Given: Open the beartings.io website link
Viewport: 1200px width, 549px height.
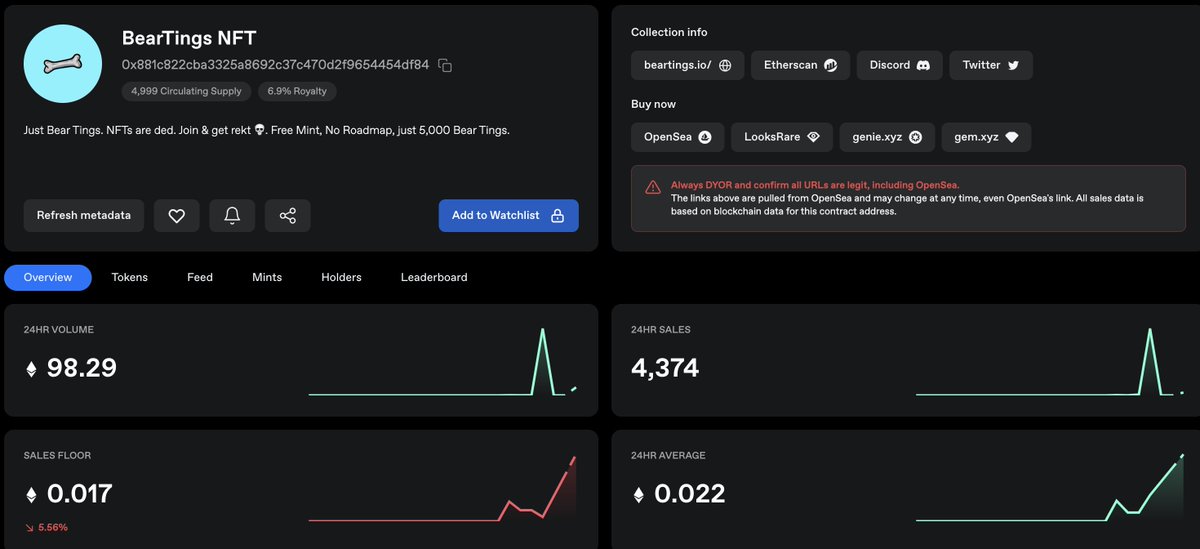Looking at the screenshot, I should (x=687, y=65).
